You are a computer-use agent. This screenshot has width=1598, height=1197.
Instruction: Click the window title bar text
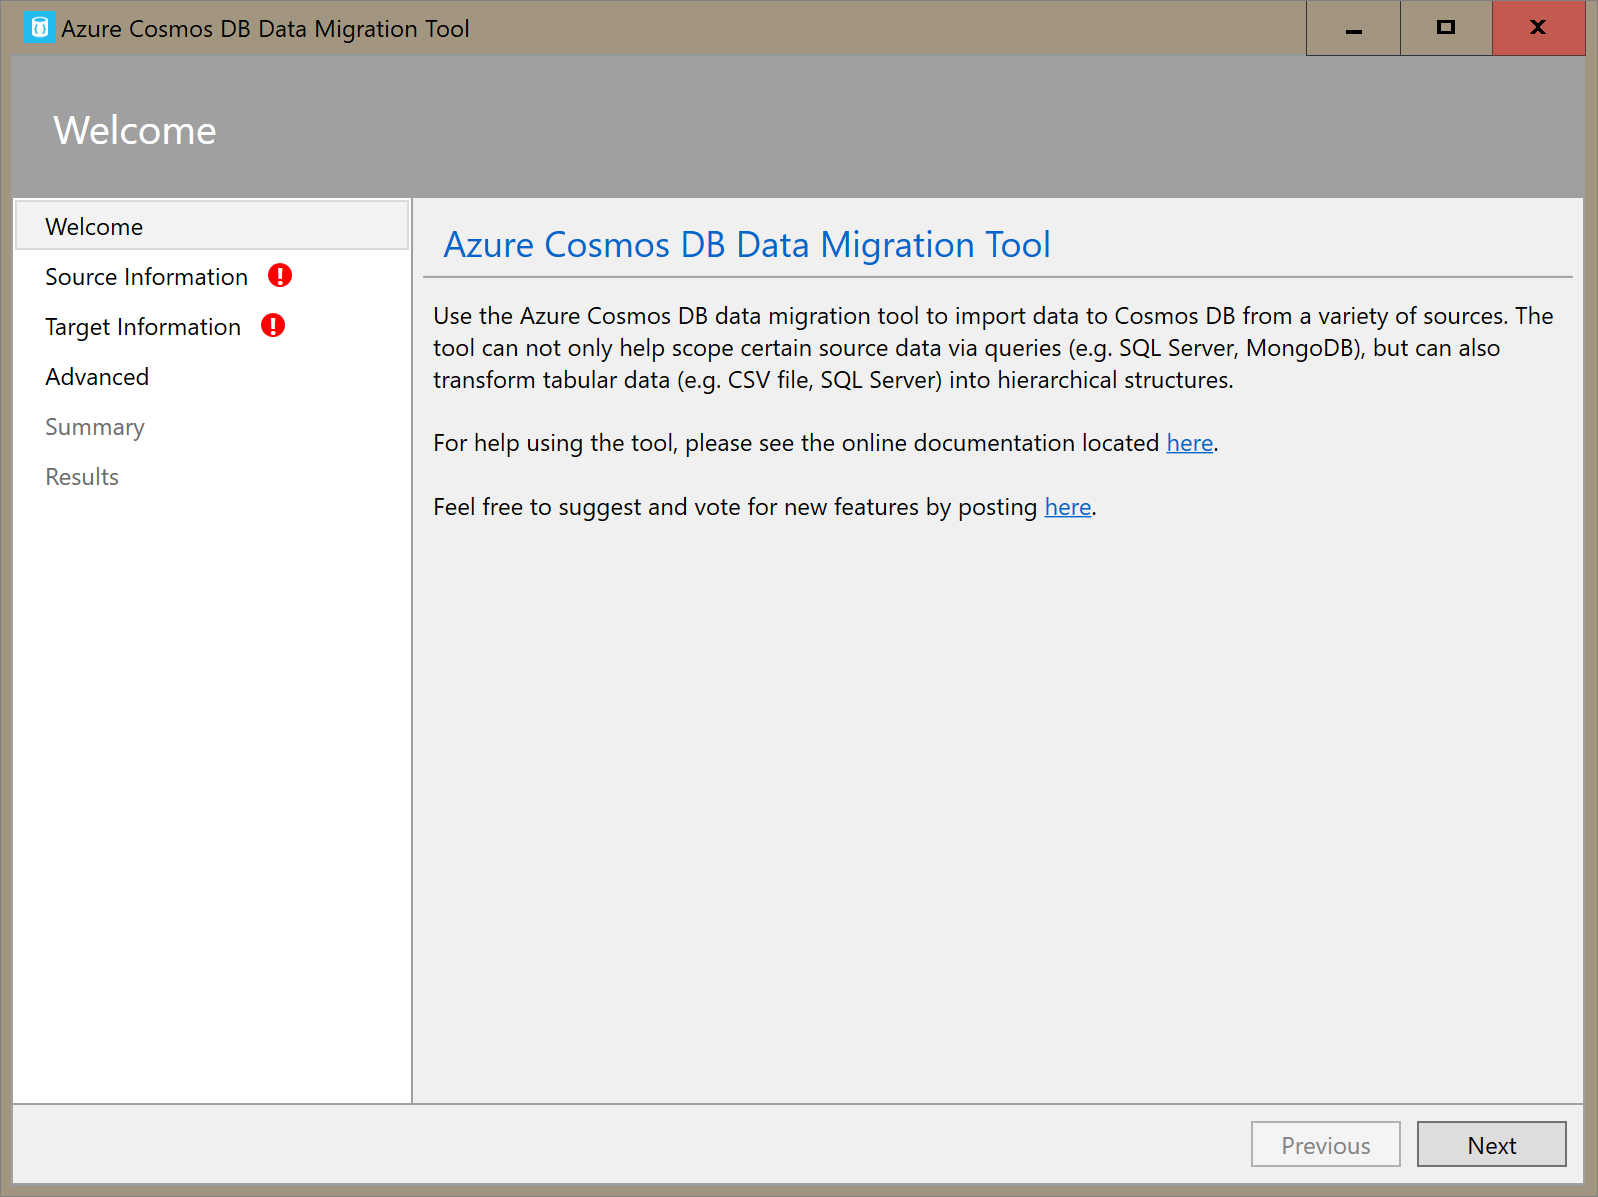point(265,29)
